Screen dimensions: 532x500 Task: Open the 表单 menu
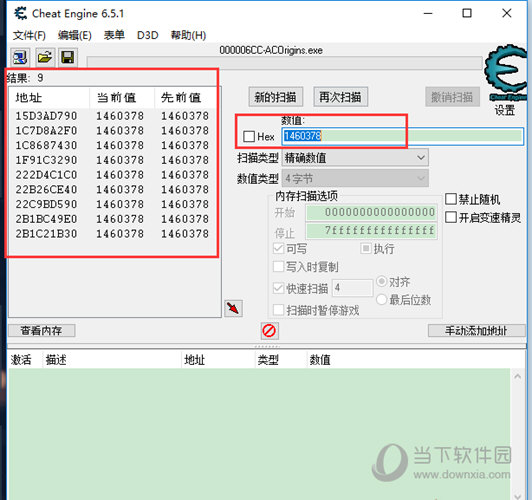(114, 35)
